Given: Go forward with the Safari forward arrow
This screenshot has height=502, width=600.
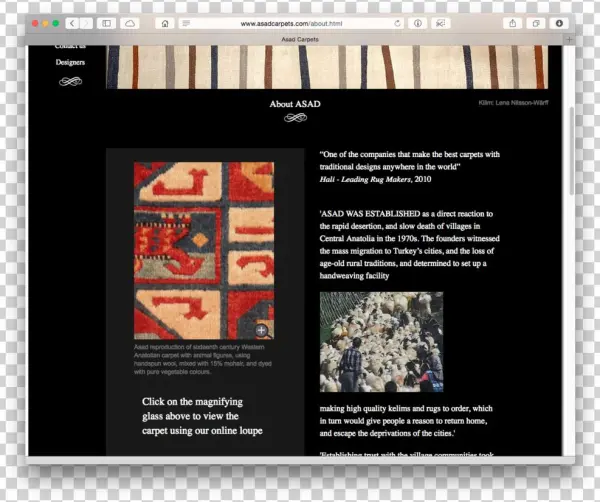Looking at the screenshot, I should pos(86,23).
